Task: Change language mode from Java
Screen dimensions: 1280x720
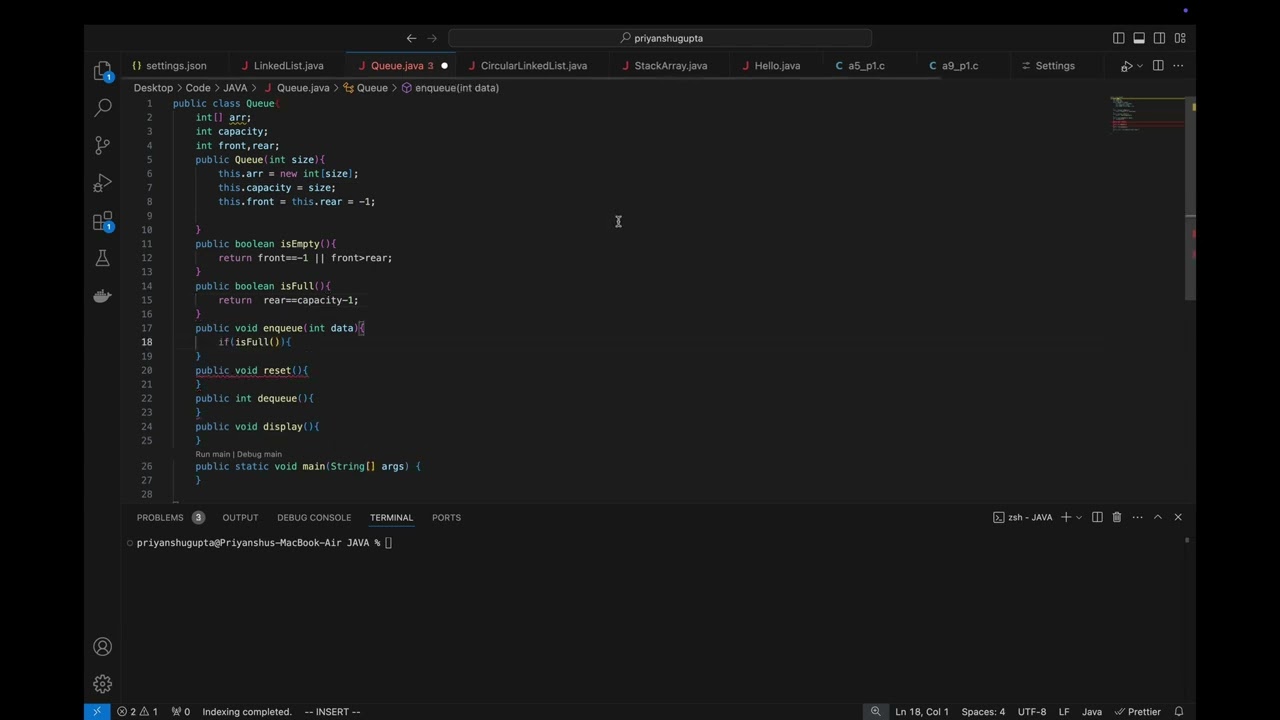Action: pyautogui.click(x=1092, y=712)
